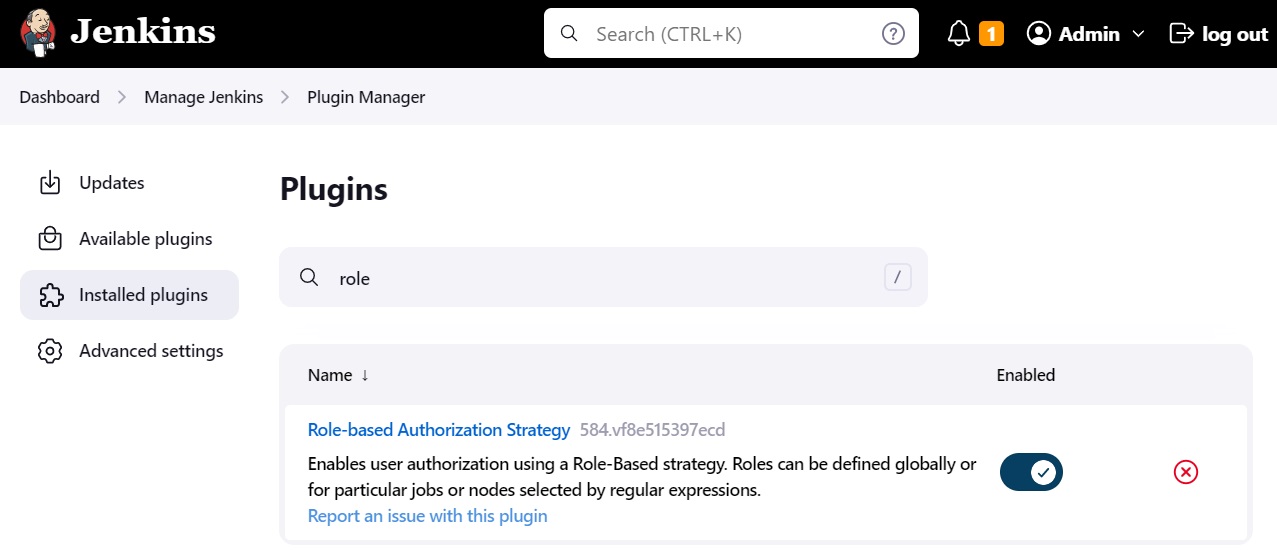
Task: Expand chevron after Dashboard breadcrumb
Action: [x=122, y=97]
